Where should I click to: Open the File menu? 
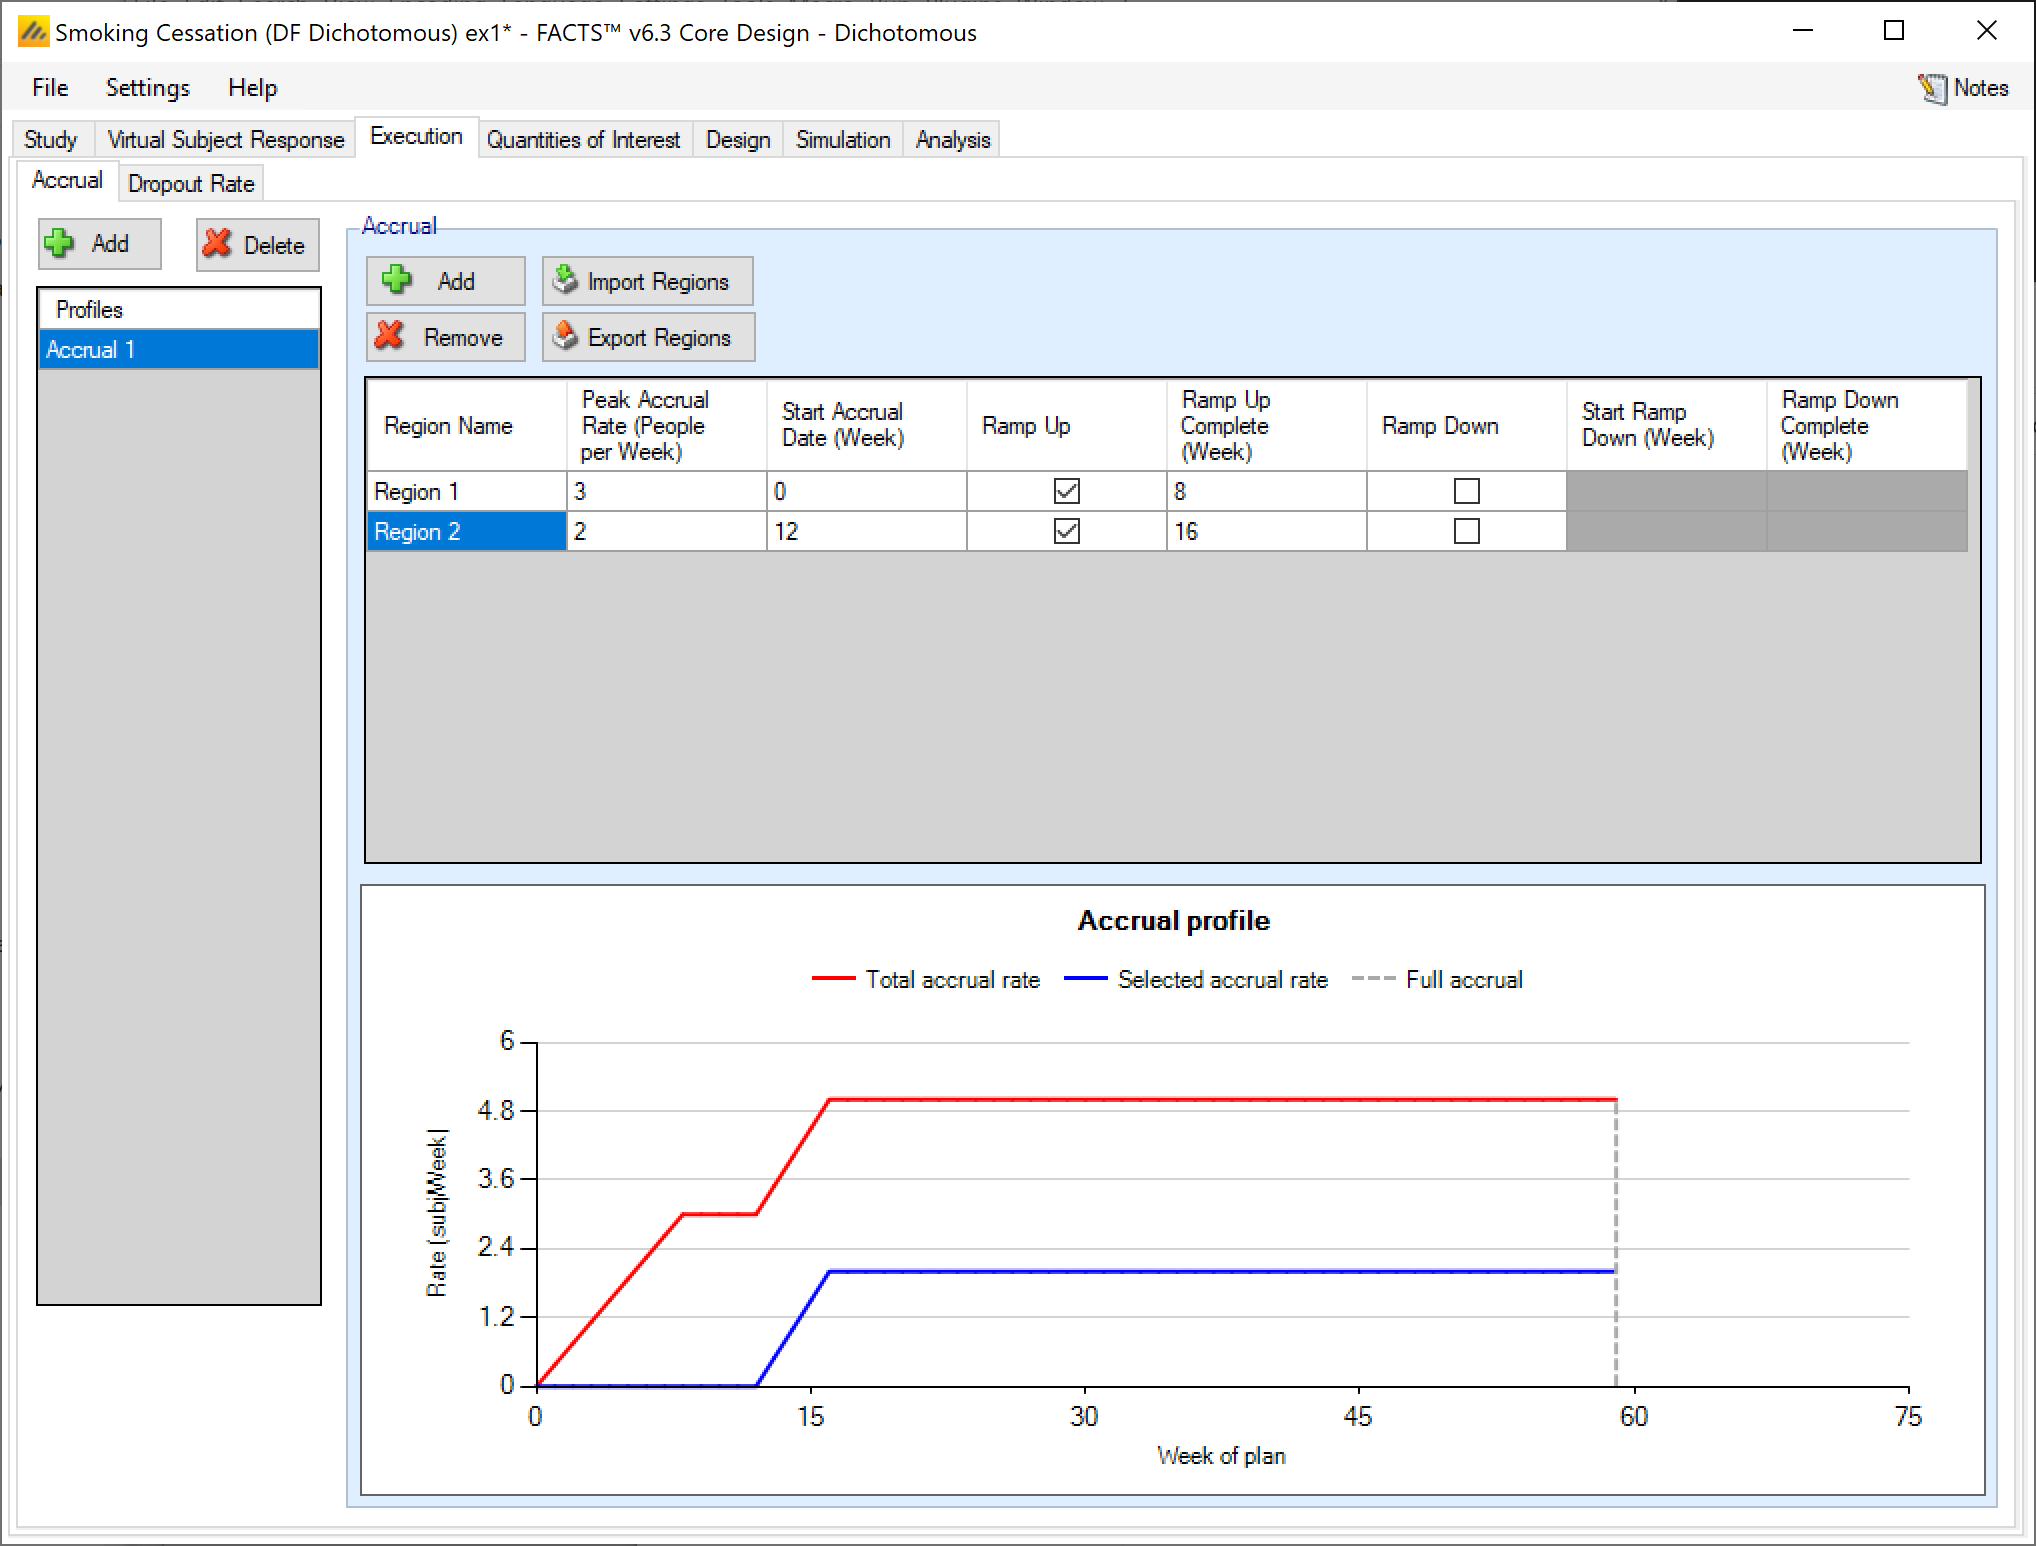click(50, 88)
